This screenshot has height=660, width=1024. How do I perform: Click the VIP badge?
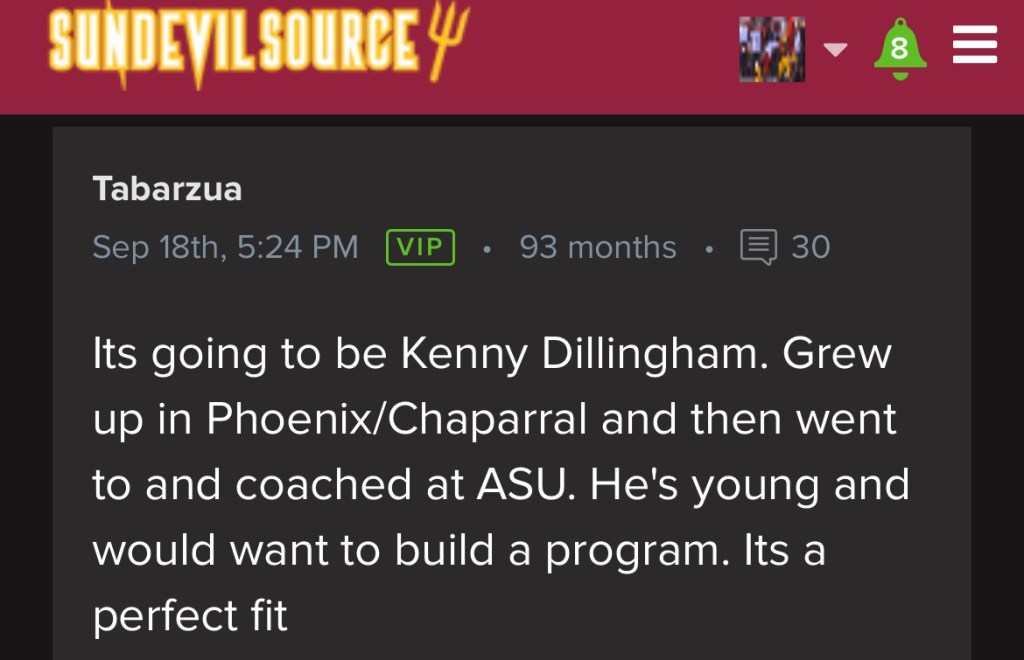click(x=420, y=247)
